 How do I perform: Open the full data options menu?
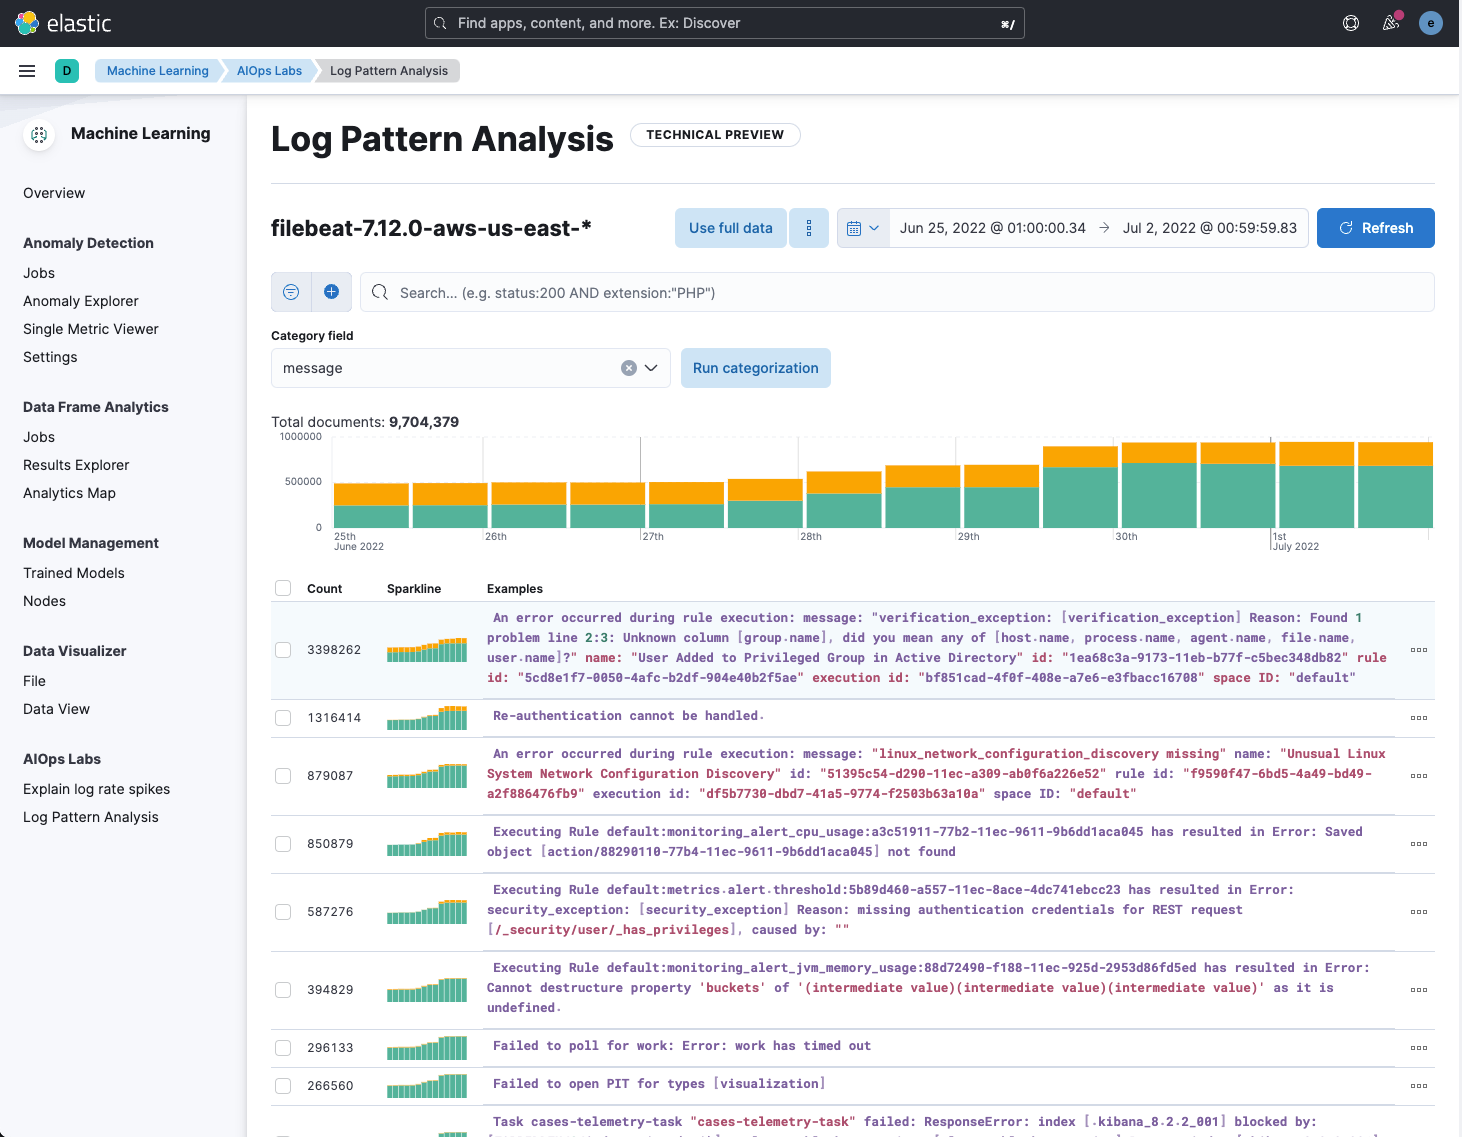tap(809, 228)
